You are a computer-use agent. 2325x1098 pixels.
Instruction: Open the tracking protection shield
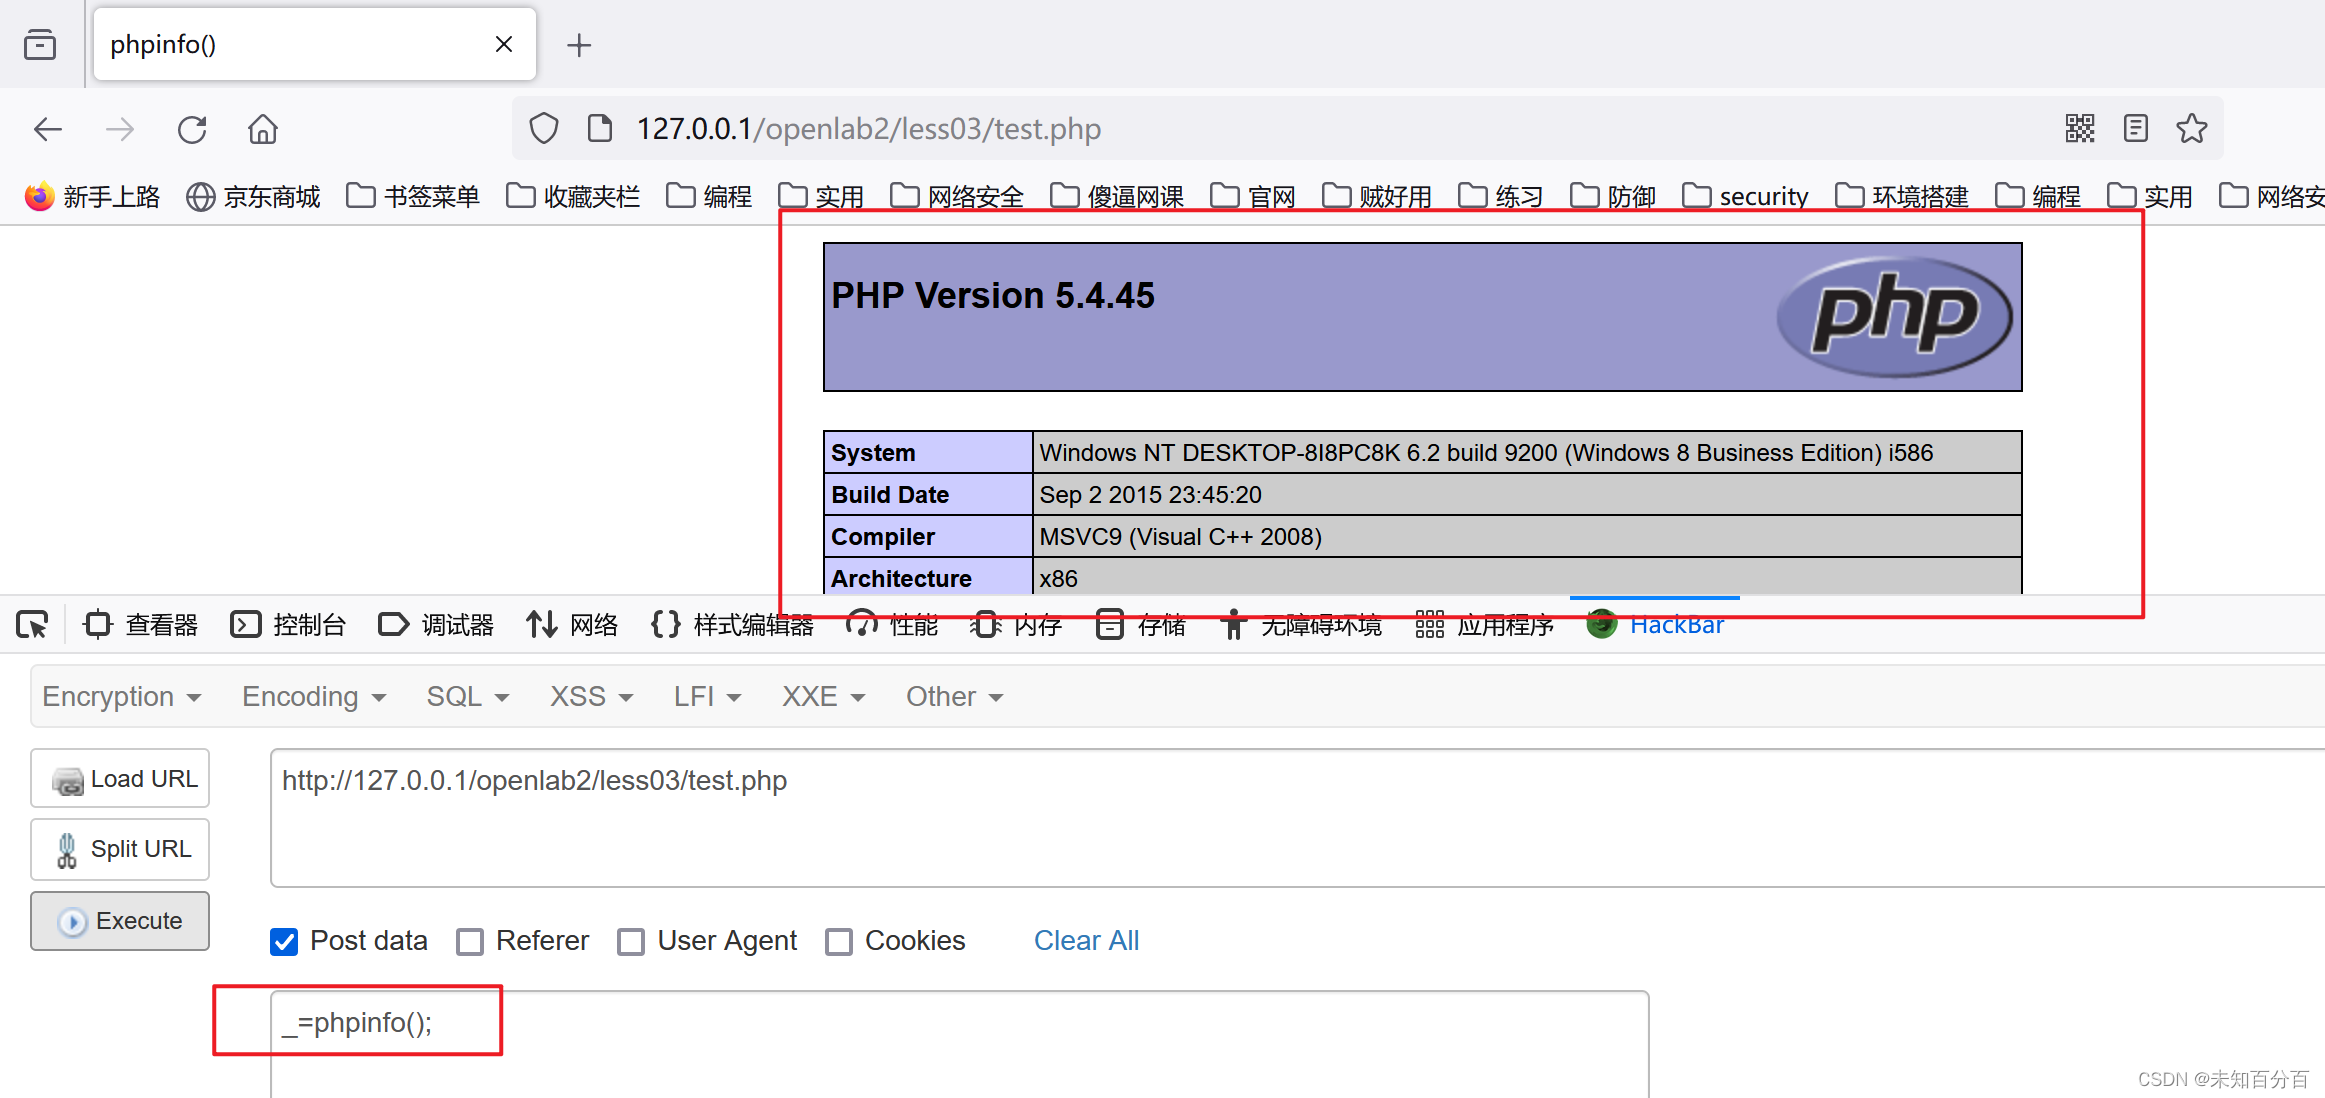click(x=544, y=129)
